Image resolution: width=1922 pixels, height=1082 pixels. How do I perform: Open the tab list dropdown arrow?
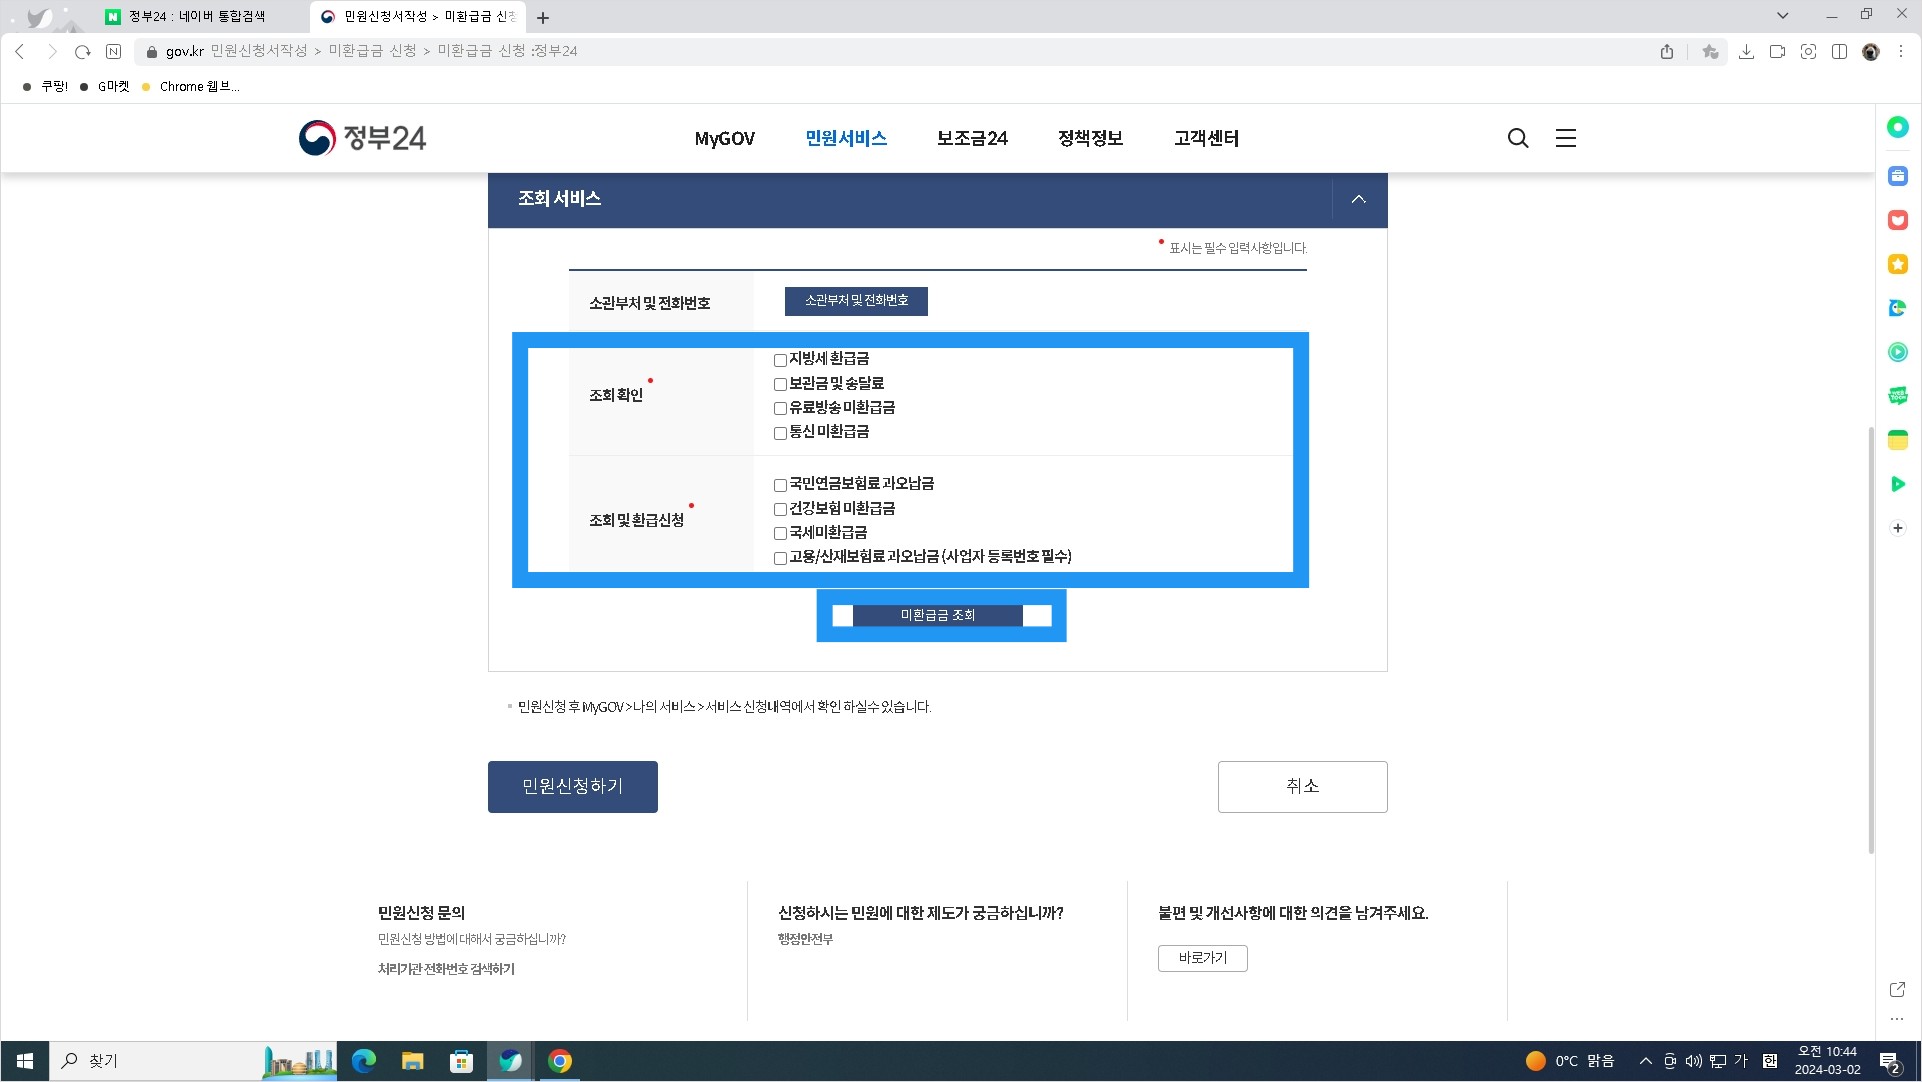coord(1782,15)
